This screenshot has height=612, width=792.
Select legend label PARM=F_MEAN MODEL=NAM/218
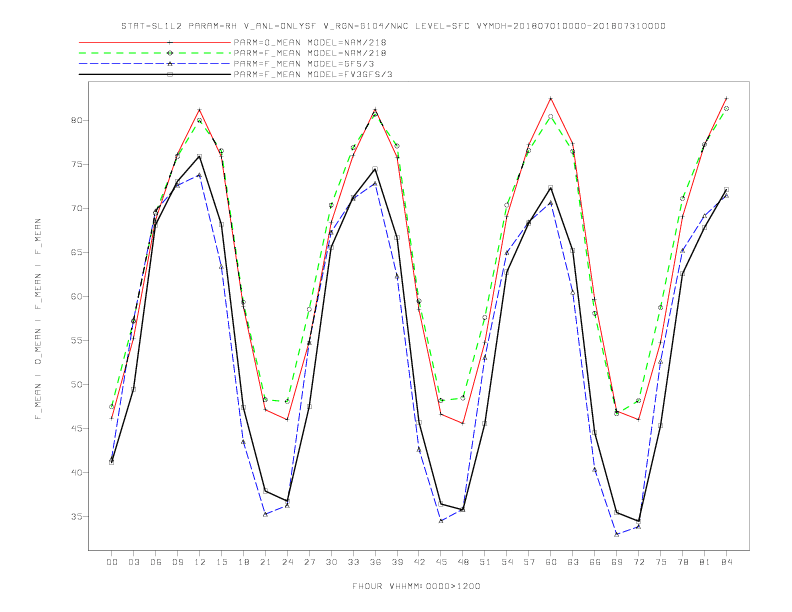coord(310,53)
